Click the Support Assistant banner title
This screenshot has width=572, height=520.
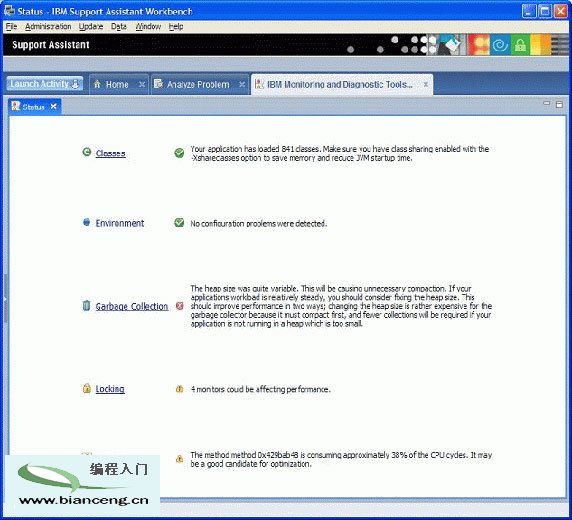coord(51,45)
